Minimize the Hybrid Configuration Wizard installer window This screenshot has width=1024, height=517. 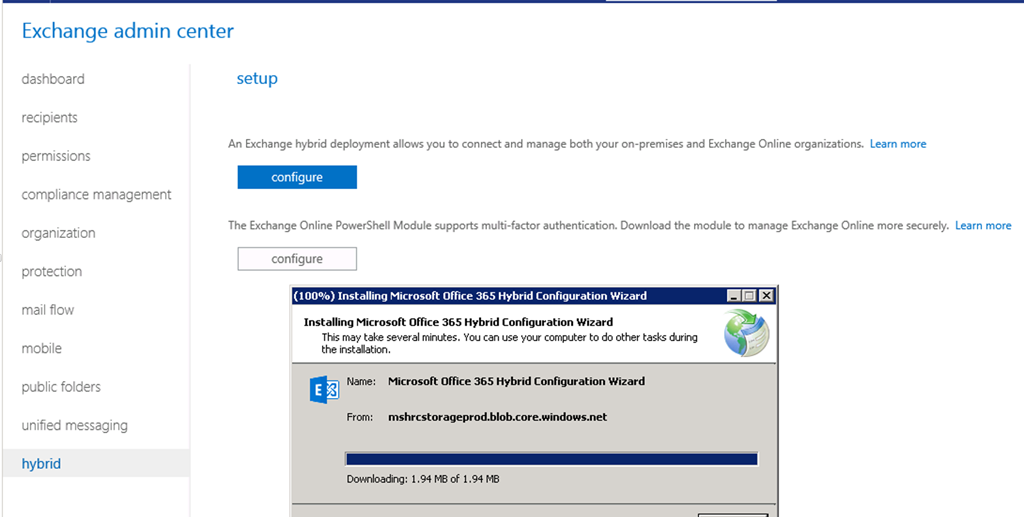pos(735,296)
